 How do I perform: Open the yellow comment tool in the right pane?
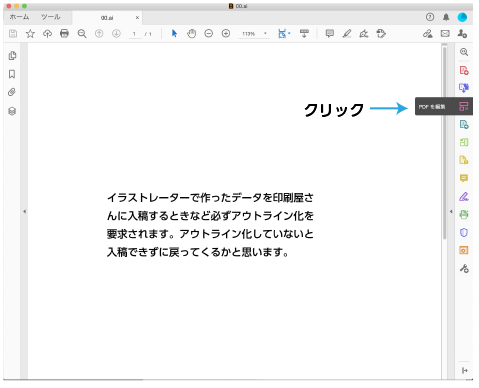(464, 178)
